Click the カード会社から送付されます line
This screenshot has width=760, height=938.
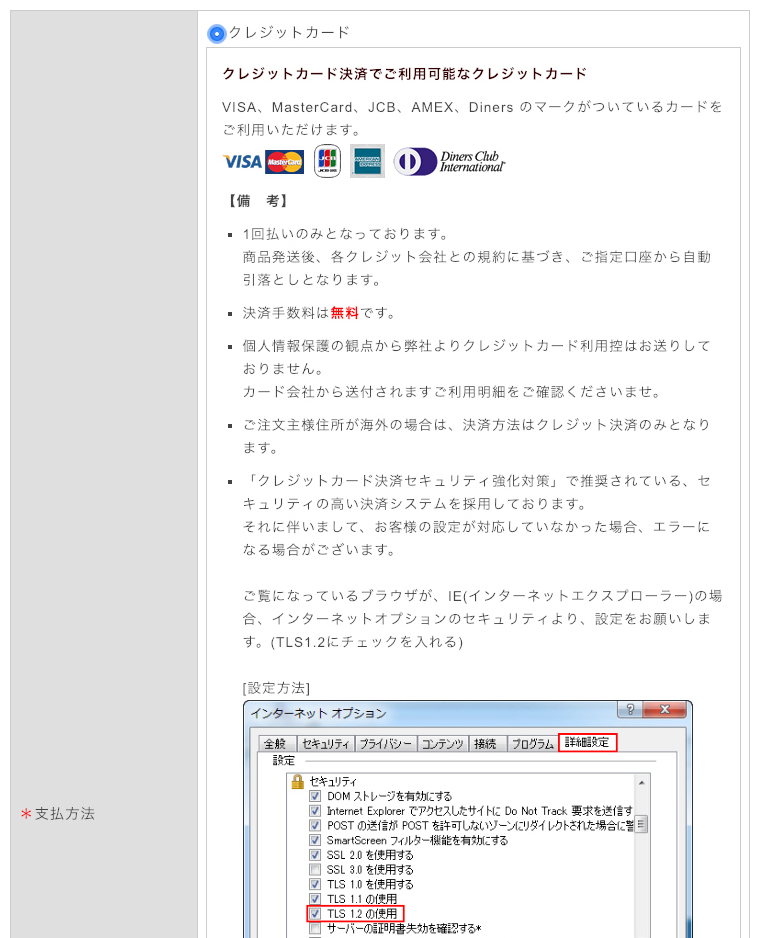452,392
